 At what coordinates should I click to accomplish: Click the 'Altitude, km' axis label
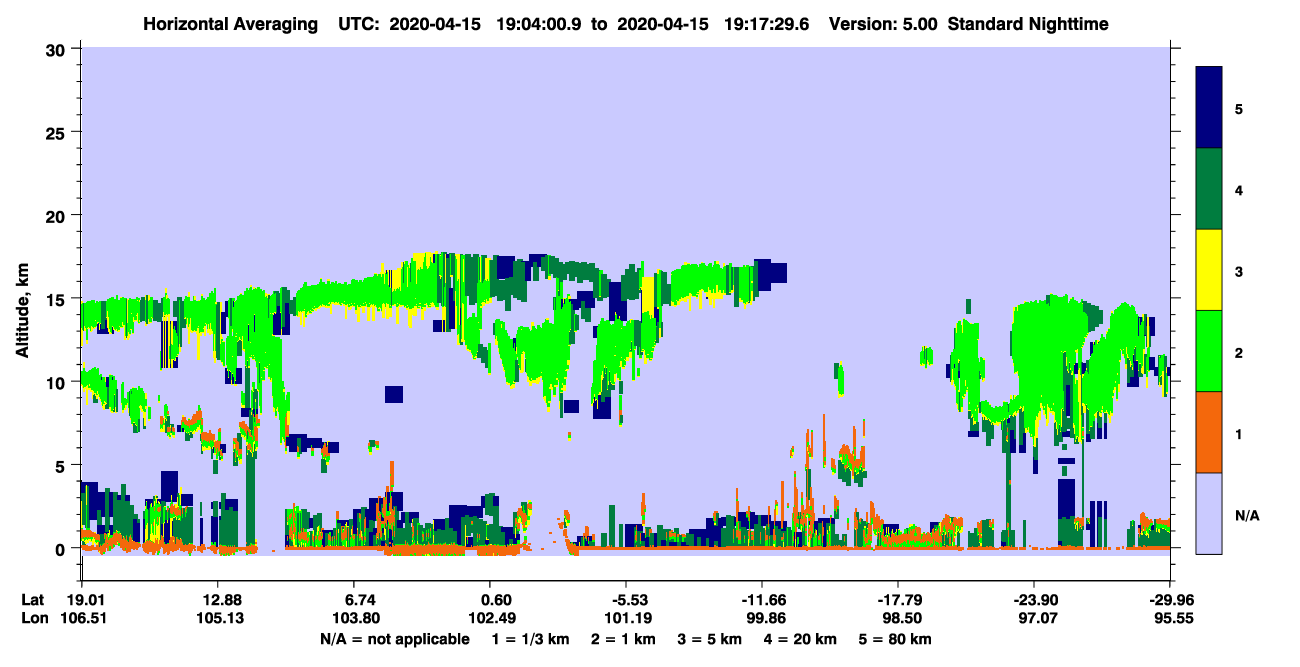21,309
